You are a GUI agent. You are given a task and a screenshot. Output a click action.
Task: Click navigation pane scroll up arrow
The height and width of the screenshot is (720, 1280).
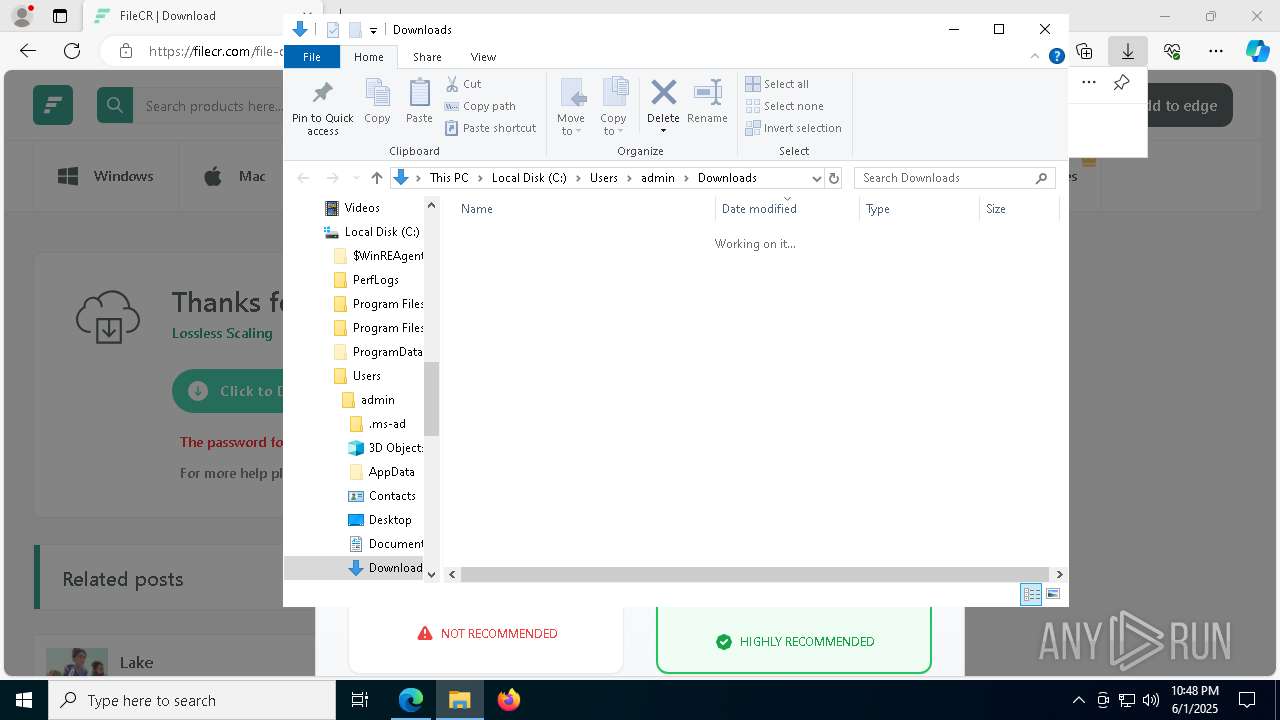coord(432,206)
